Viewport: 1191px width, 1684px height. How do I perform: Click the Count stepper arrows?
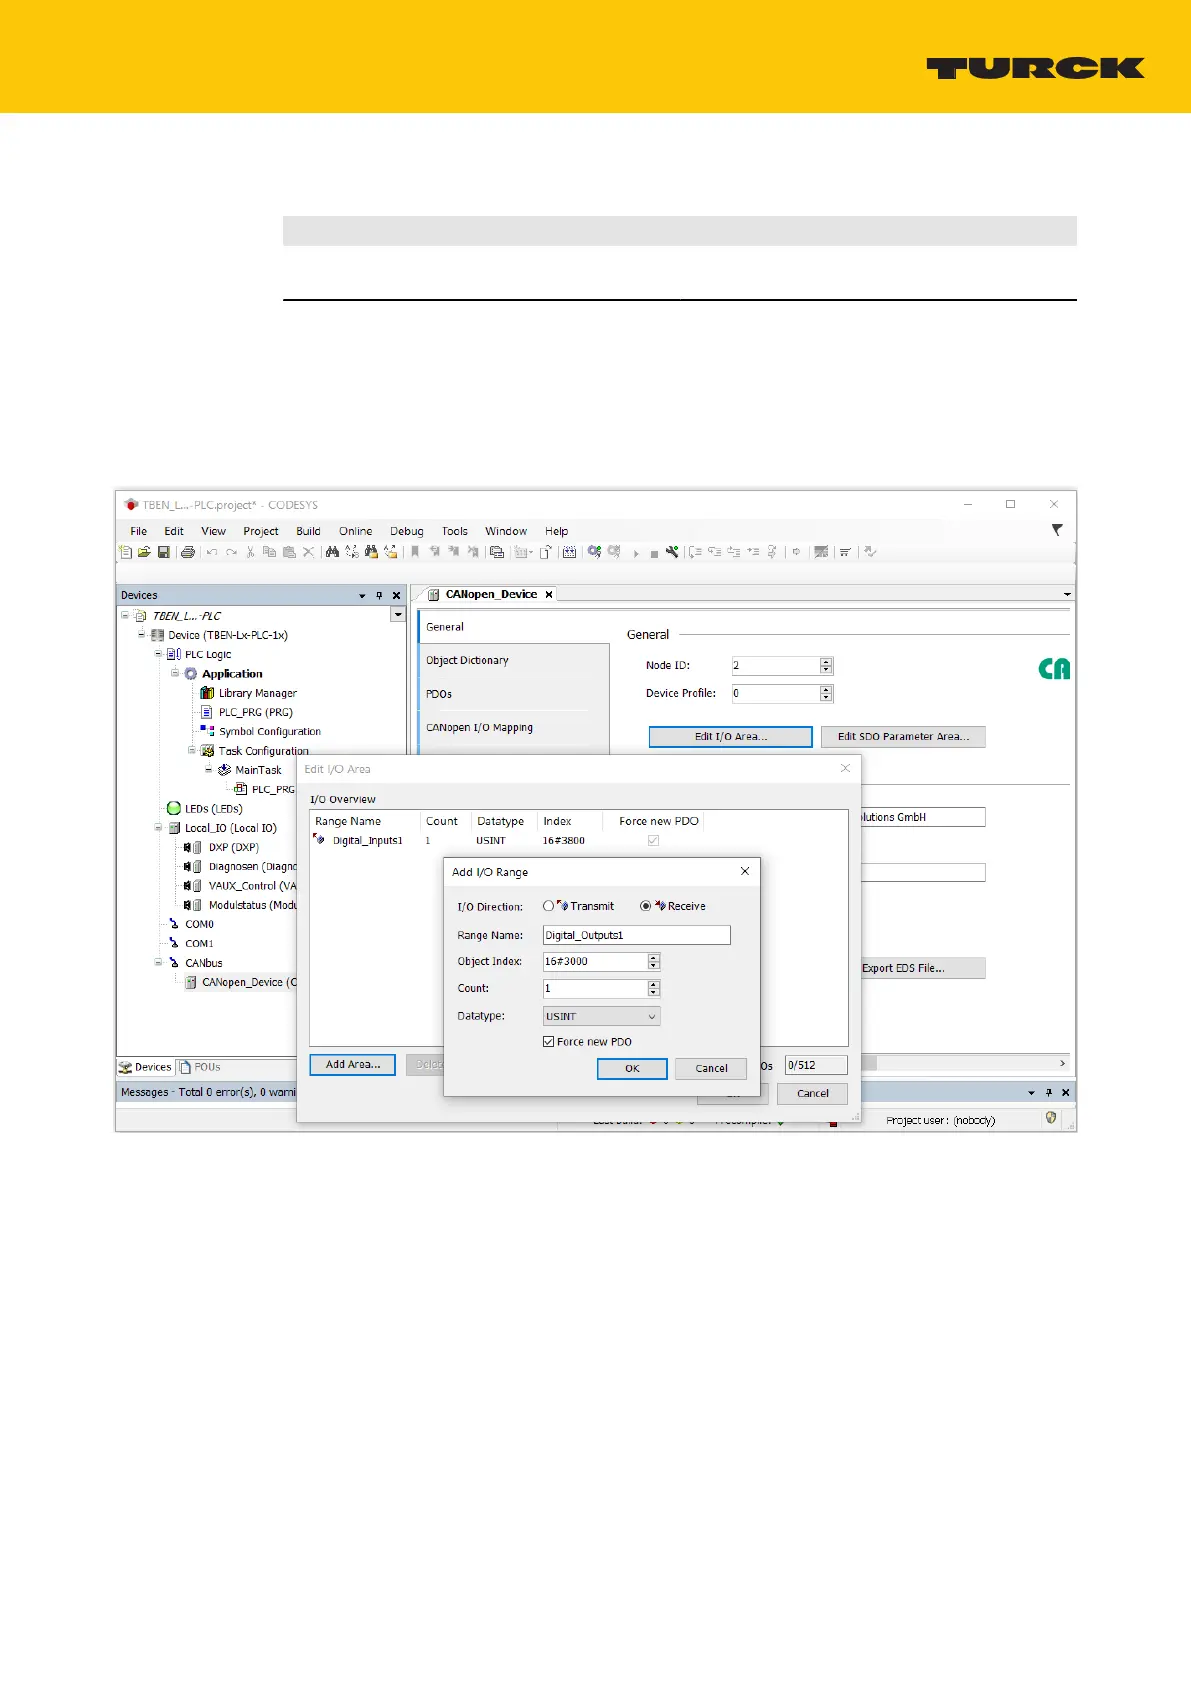(x=654, y=988)
